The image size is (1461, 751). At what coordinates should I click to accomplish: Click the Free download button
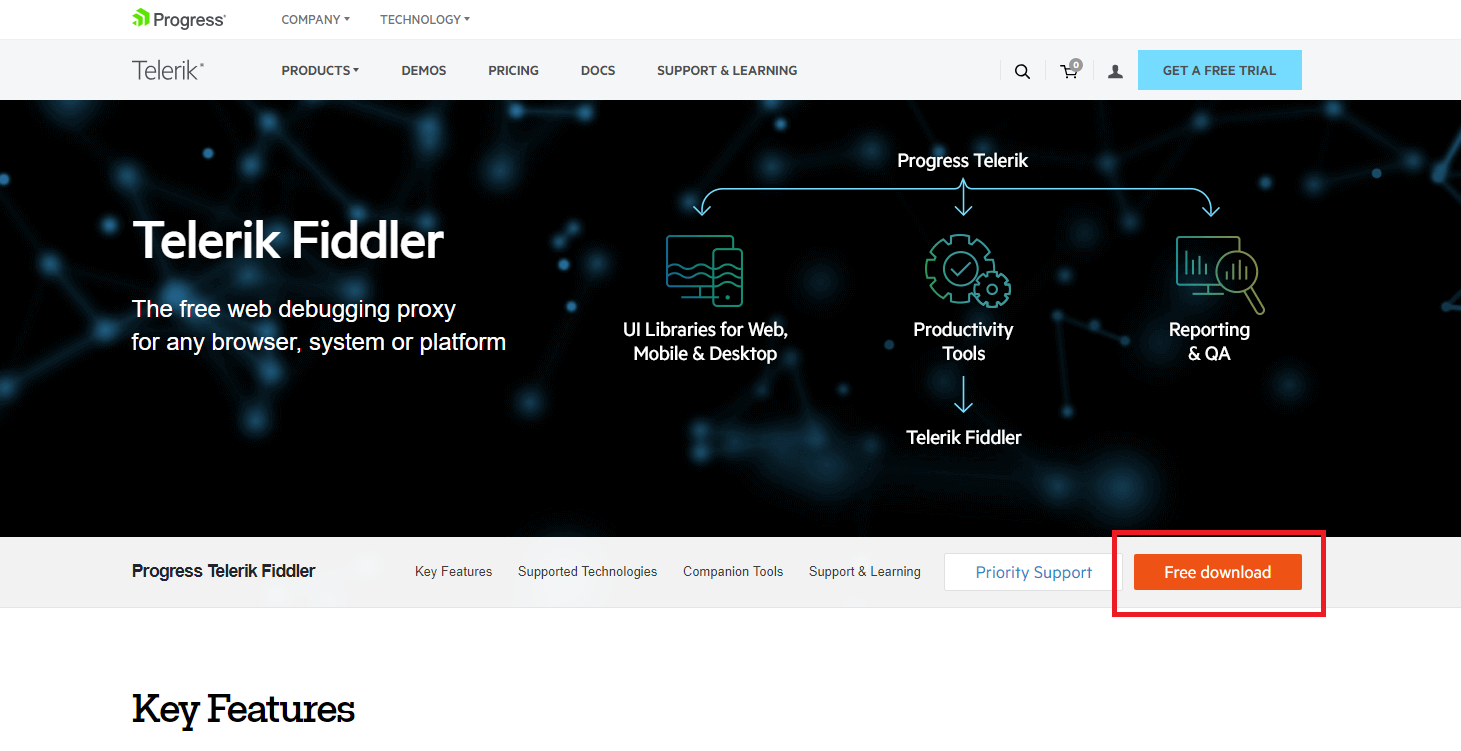tap(1218, 572)
